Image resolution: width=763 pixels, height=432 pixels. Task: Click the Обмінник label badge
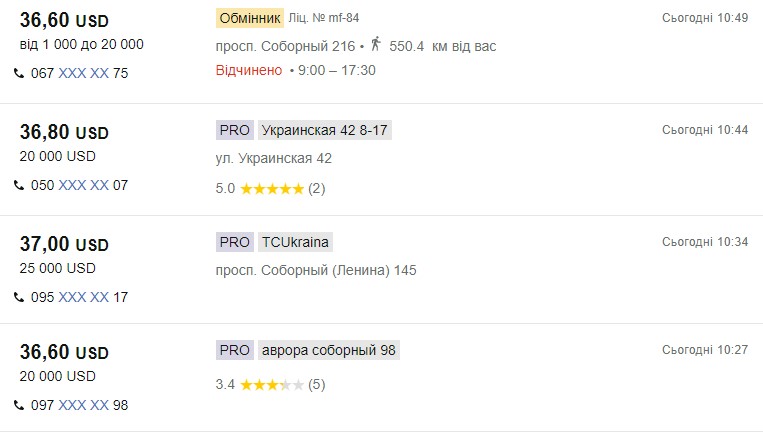coord(249,18)
